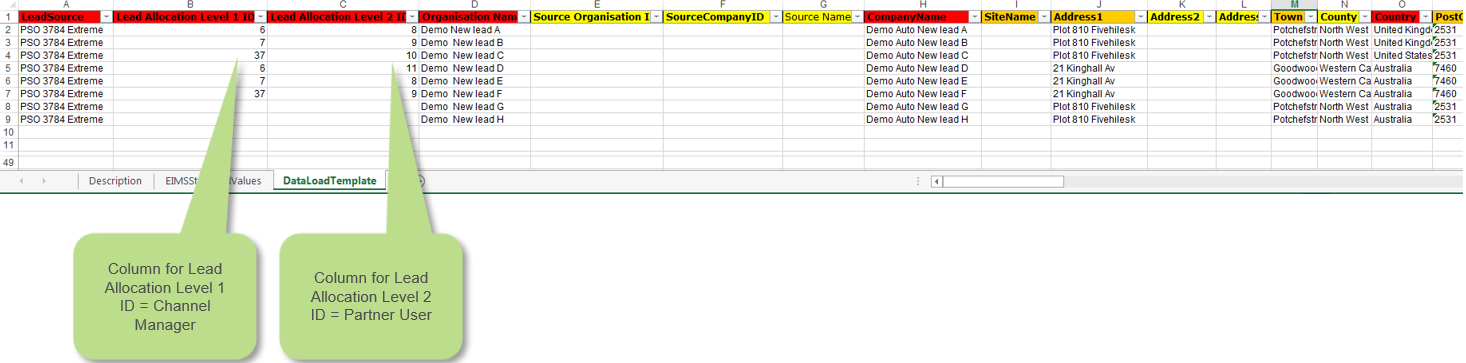Select row 9 header
The height and width of the screenshot is (363, 1466).
click(8, 119)
